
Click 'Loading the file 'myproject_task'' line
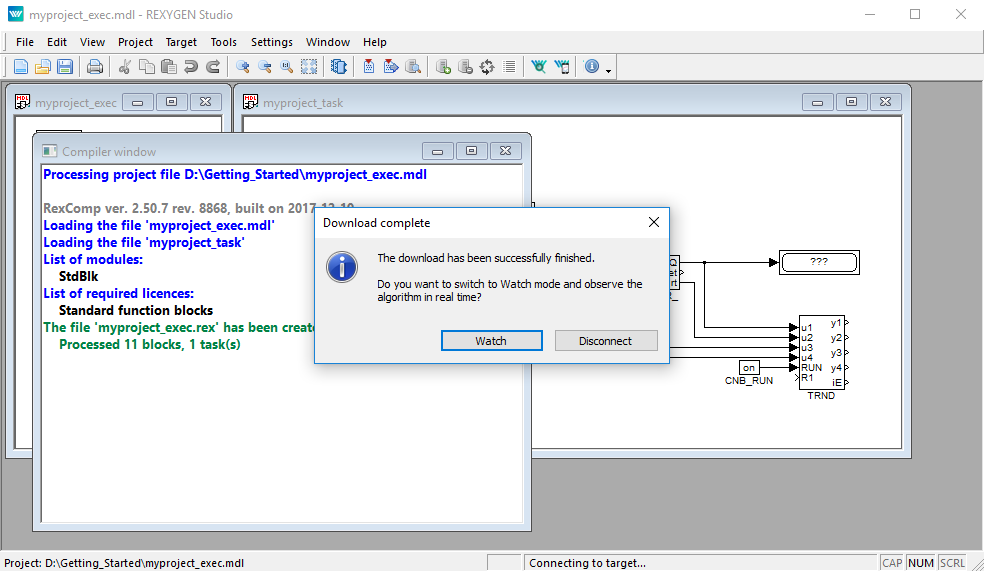coord(144,242)
